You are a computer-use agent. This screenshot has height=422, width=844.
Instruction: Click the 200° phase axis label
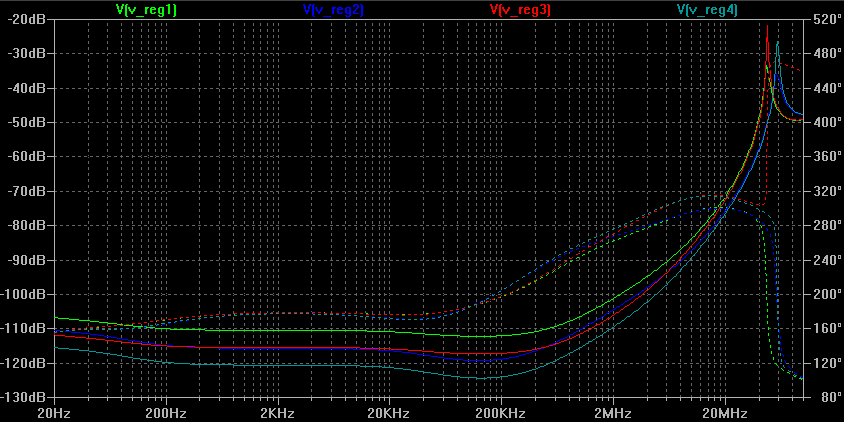tap(826, 294)
